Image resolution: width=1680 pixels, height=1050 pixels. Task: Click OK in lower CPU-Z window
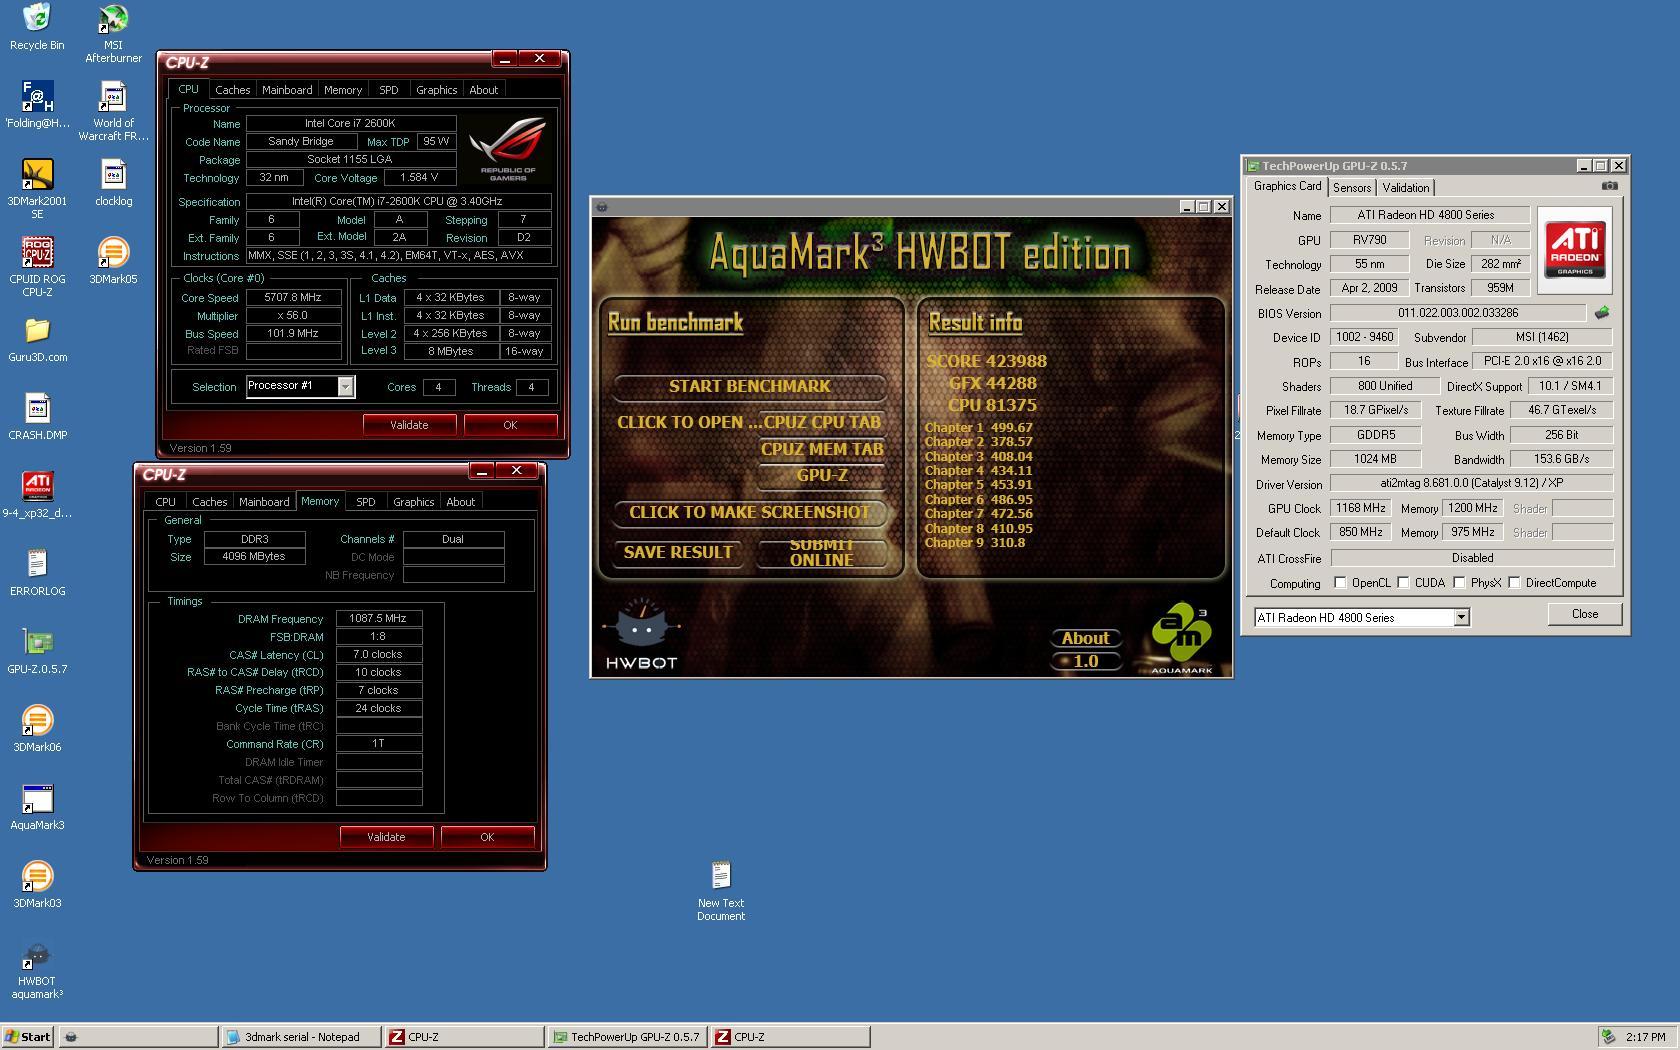[x=487, y=837]
